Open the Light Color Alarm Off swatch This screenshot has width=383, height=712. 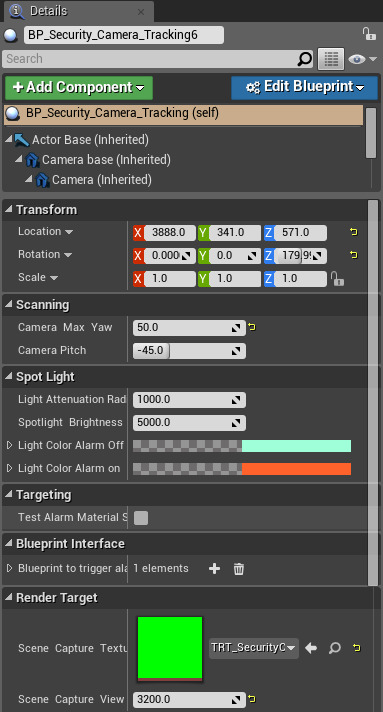pos(242,446)
